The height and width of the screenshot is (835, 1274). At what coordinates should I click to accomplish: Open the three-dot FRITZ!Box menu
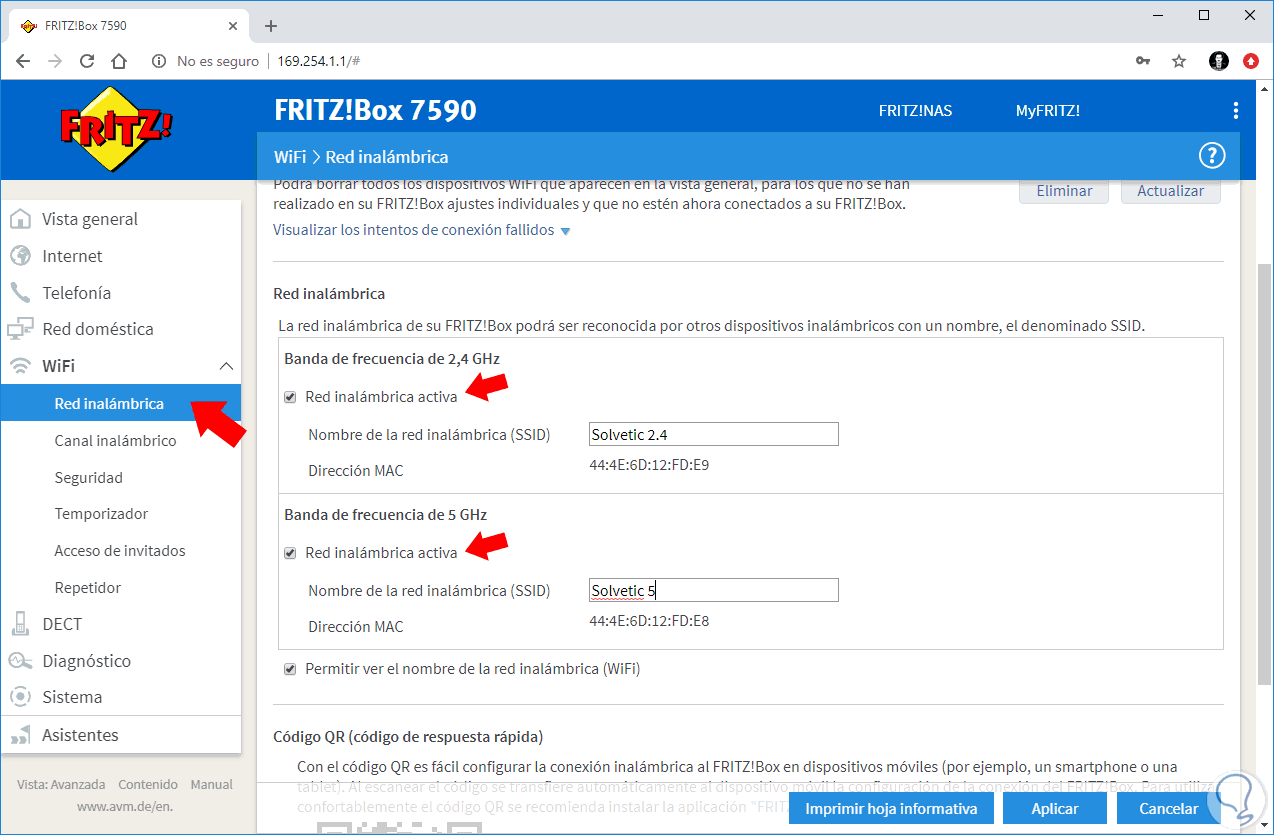(1236, 111)
